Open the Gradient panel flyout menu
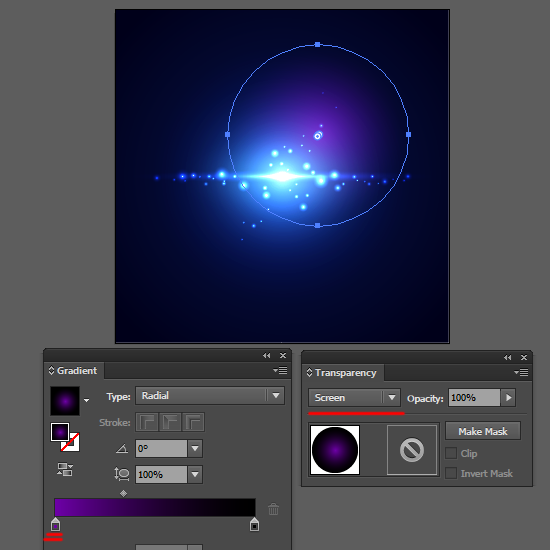 (280, 370)
